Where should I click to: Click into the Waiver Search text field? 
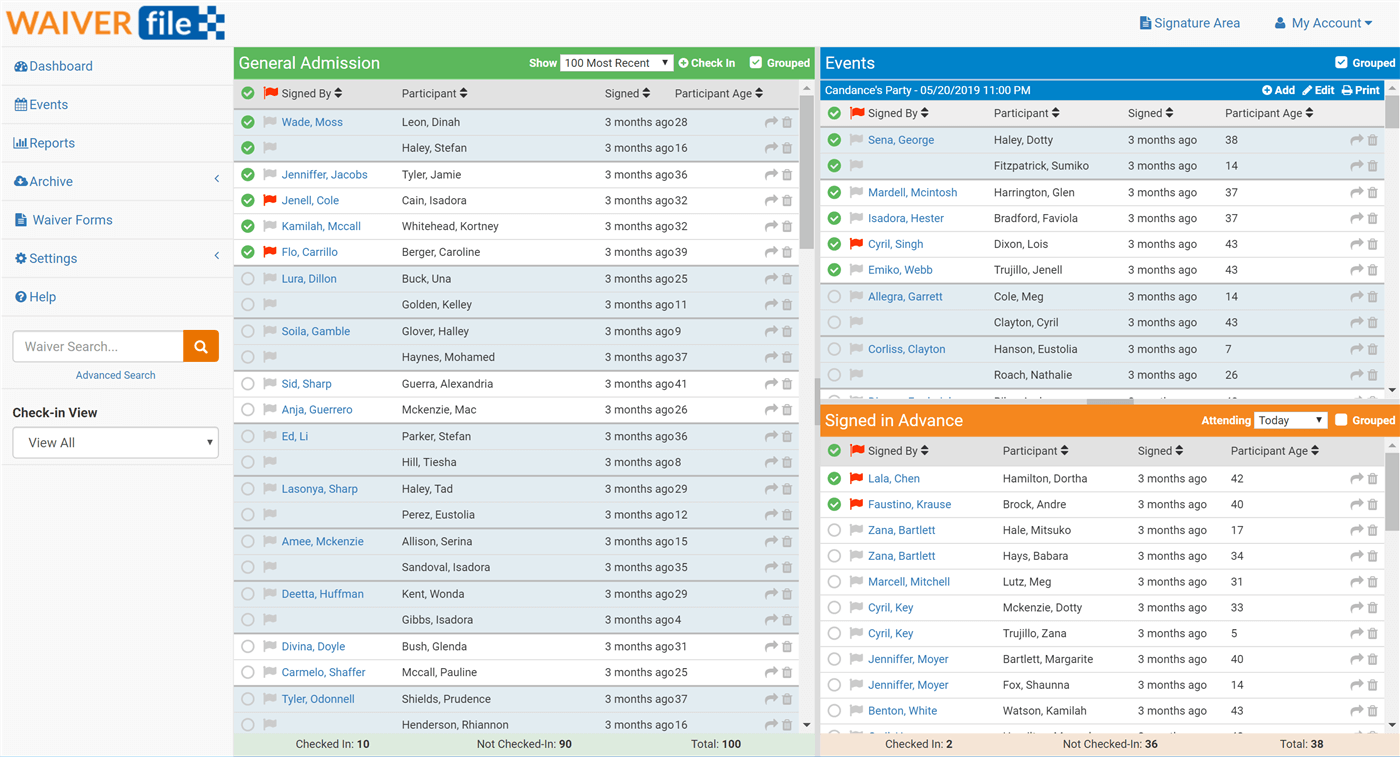coord(98,346)
